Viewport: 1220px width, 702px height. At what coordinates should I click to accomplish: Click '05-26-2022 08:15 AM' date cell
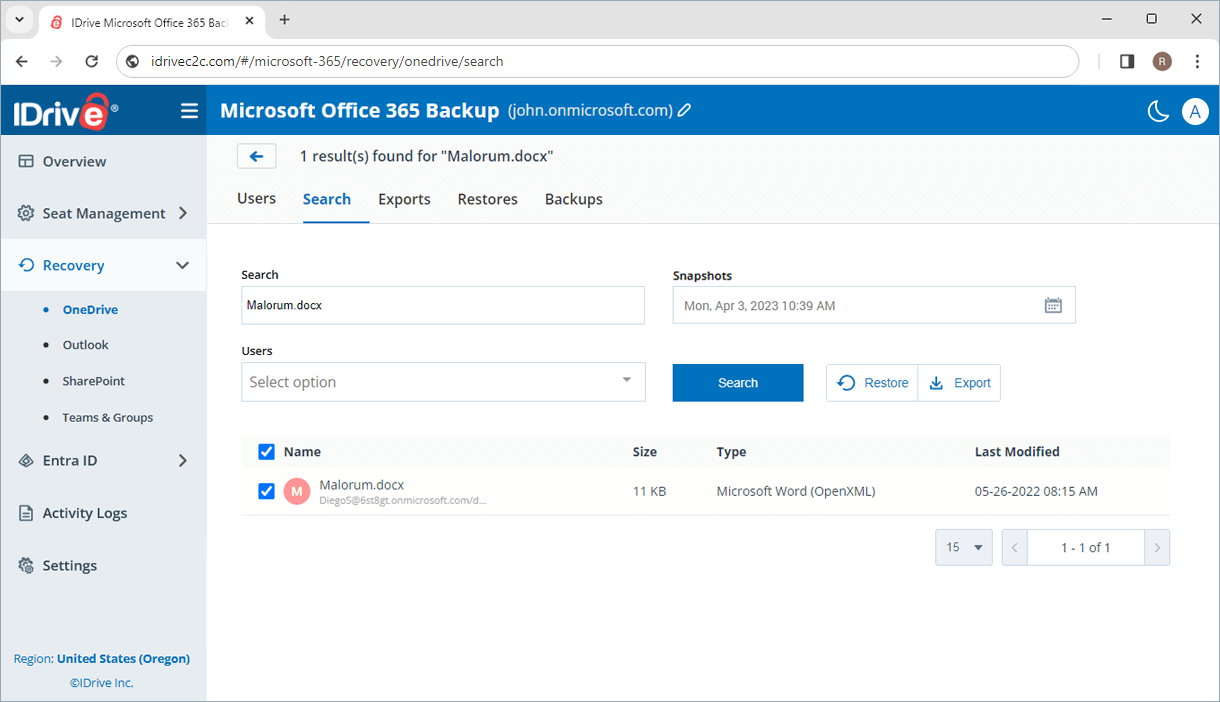point(1036,491)
